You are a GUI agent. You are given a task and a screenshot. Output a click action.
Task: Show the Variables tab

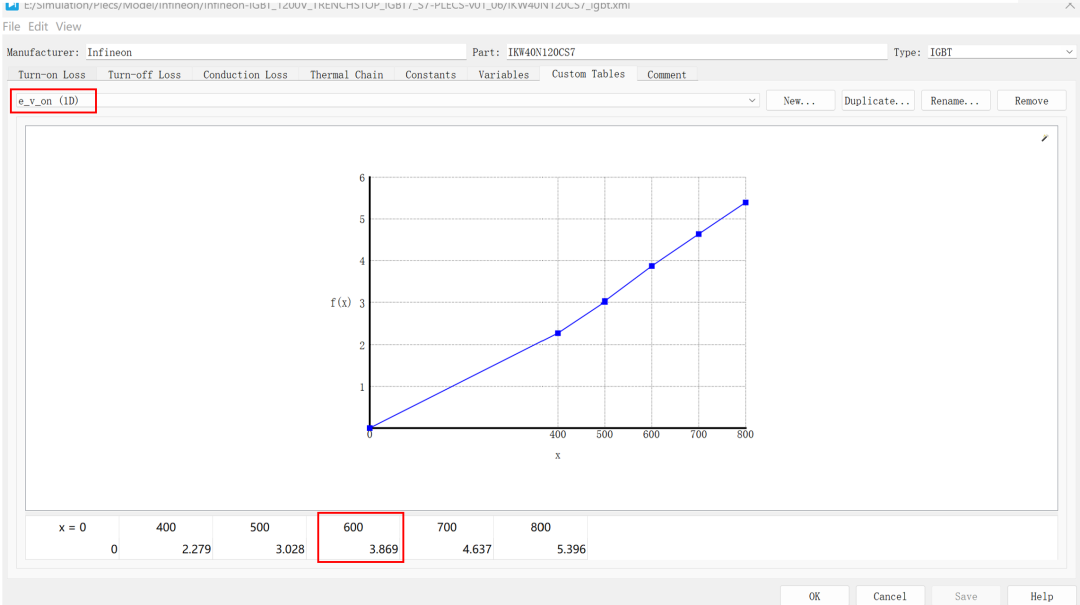(x=503, y=74)
